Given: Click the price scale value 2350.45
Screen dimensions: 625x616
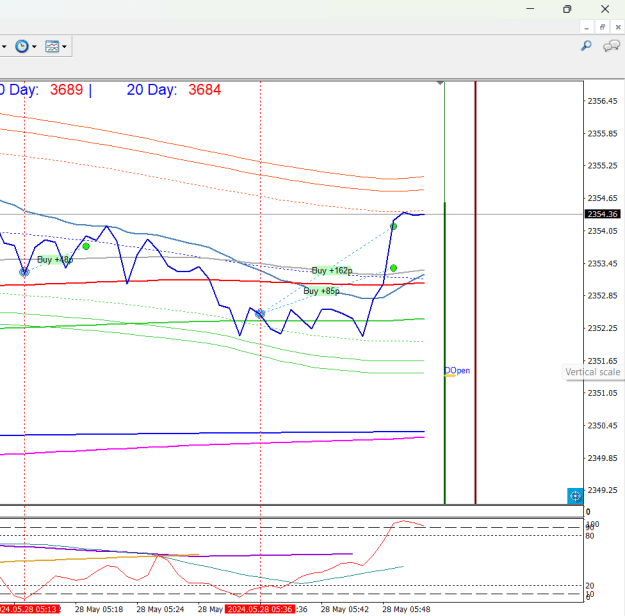Looking at the screenshot, I should [602, 425].
